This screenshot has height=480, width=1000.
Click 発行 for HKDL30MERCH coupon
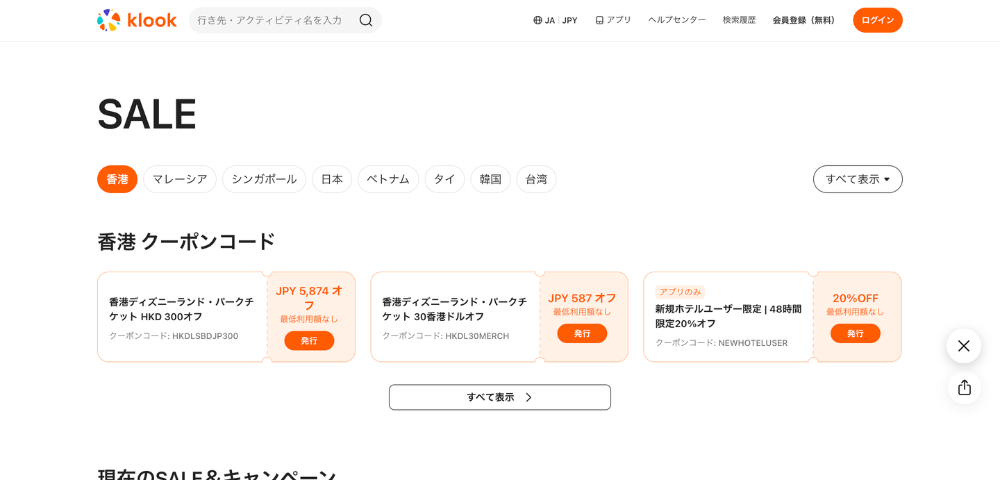coord(582,333)
